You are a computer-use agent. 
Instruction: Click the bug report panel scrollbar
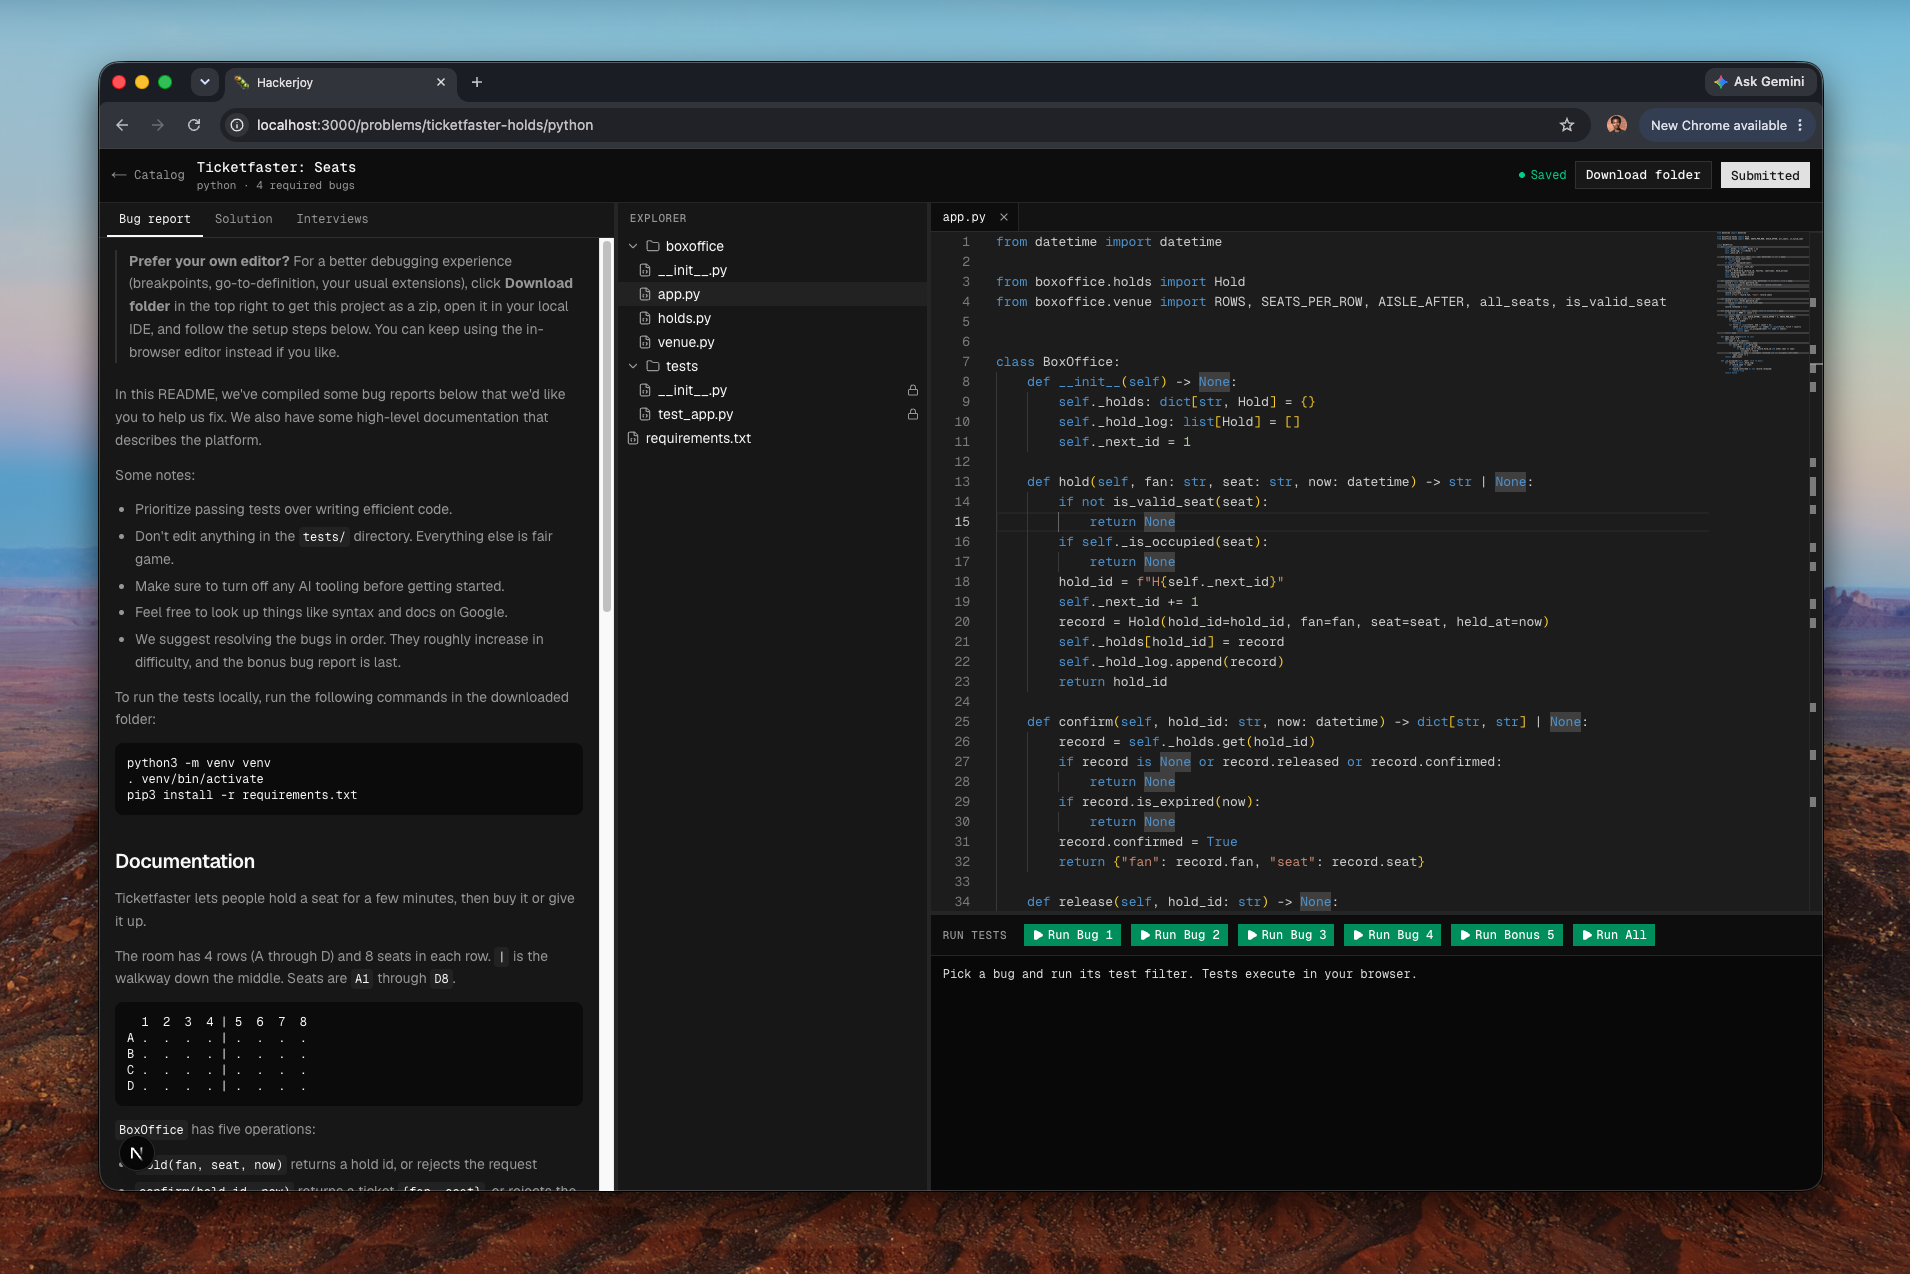[x=606, y=425]
